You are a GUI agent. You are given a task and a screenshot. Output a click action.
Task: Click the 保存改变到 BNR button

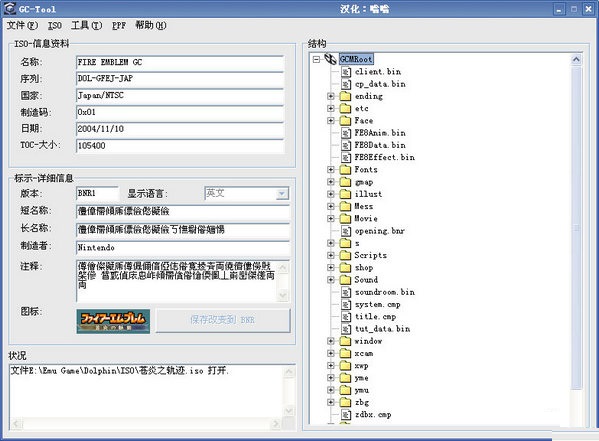click(x=223, y=320)
